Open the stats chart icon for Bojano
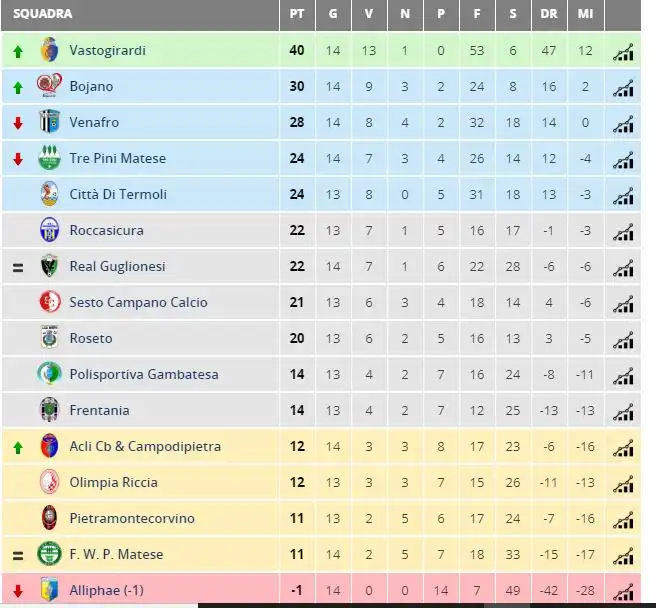Viewport: 656px width, 608px height. pos(623,87)
